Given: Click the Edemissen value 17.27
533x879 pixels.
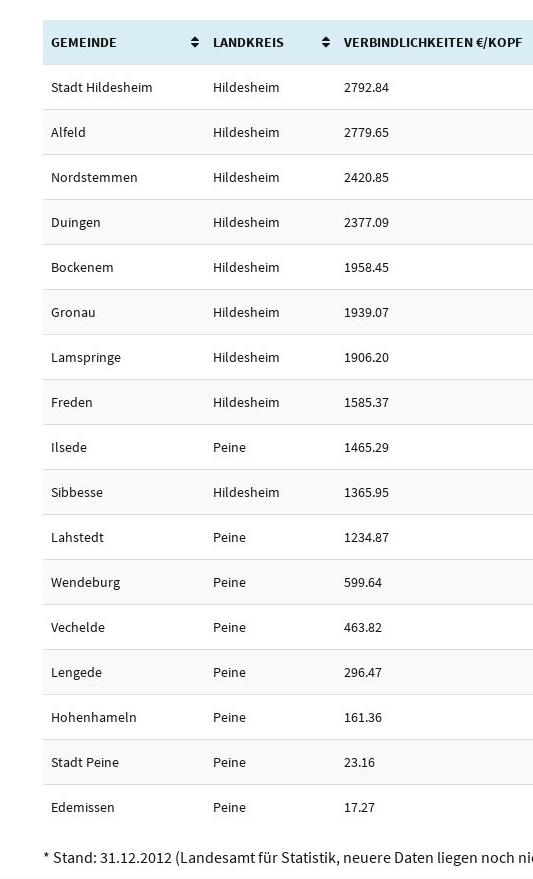Looking at the screenshot, I should (x=359, y=808).
